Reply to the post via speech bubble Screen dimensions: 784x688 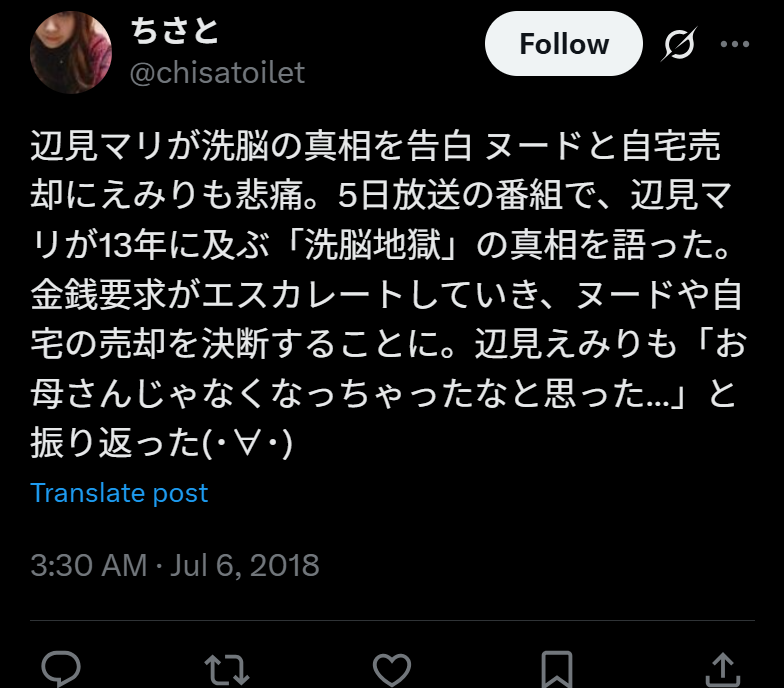pyautogui.click(x=61, y=668)
